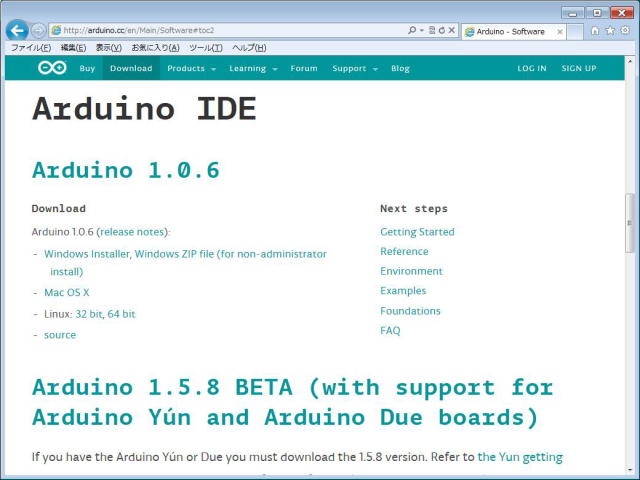Screen dimensions: 640x480
Task: Open the browser tools gear icon
Action: (x=625, y=31)
